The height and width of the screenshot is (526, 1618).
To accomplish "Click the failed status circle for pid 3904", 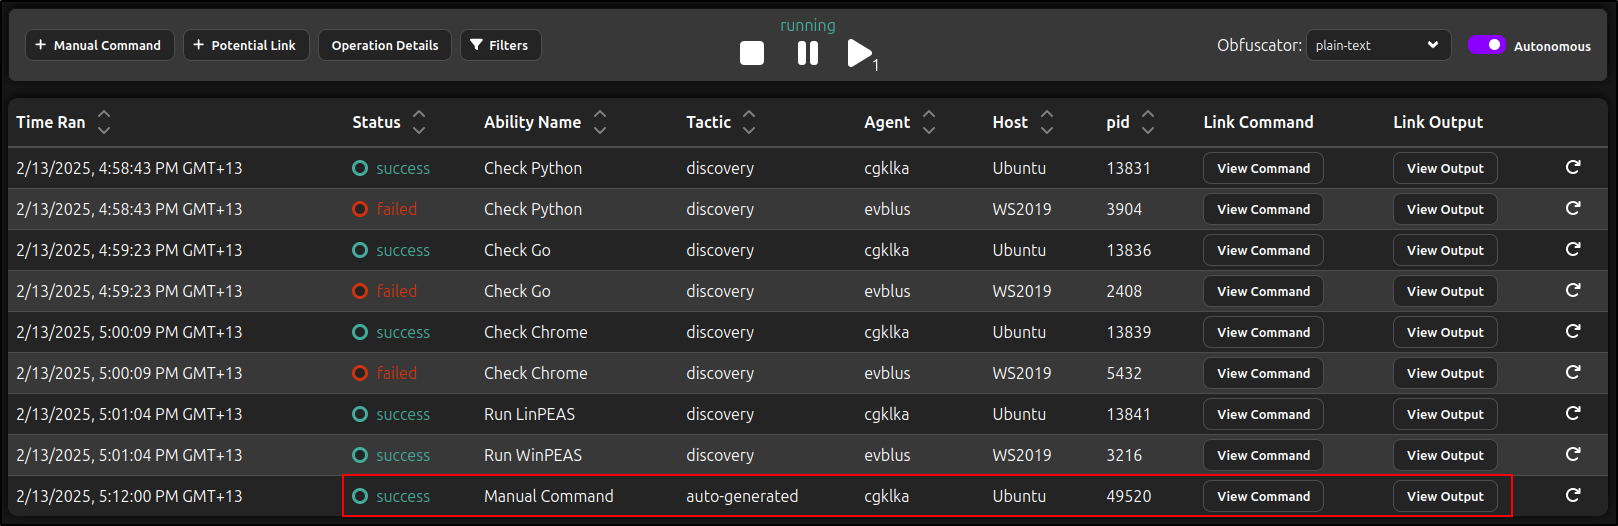I will 360,209.
